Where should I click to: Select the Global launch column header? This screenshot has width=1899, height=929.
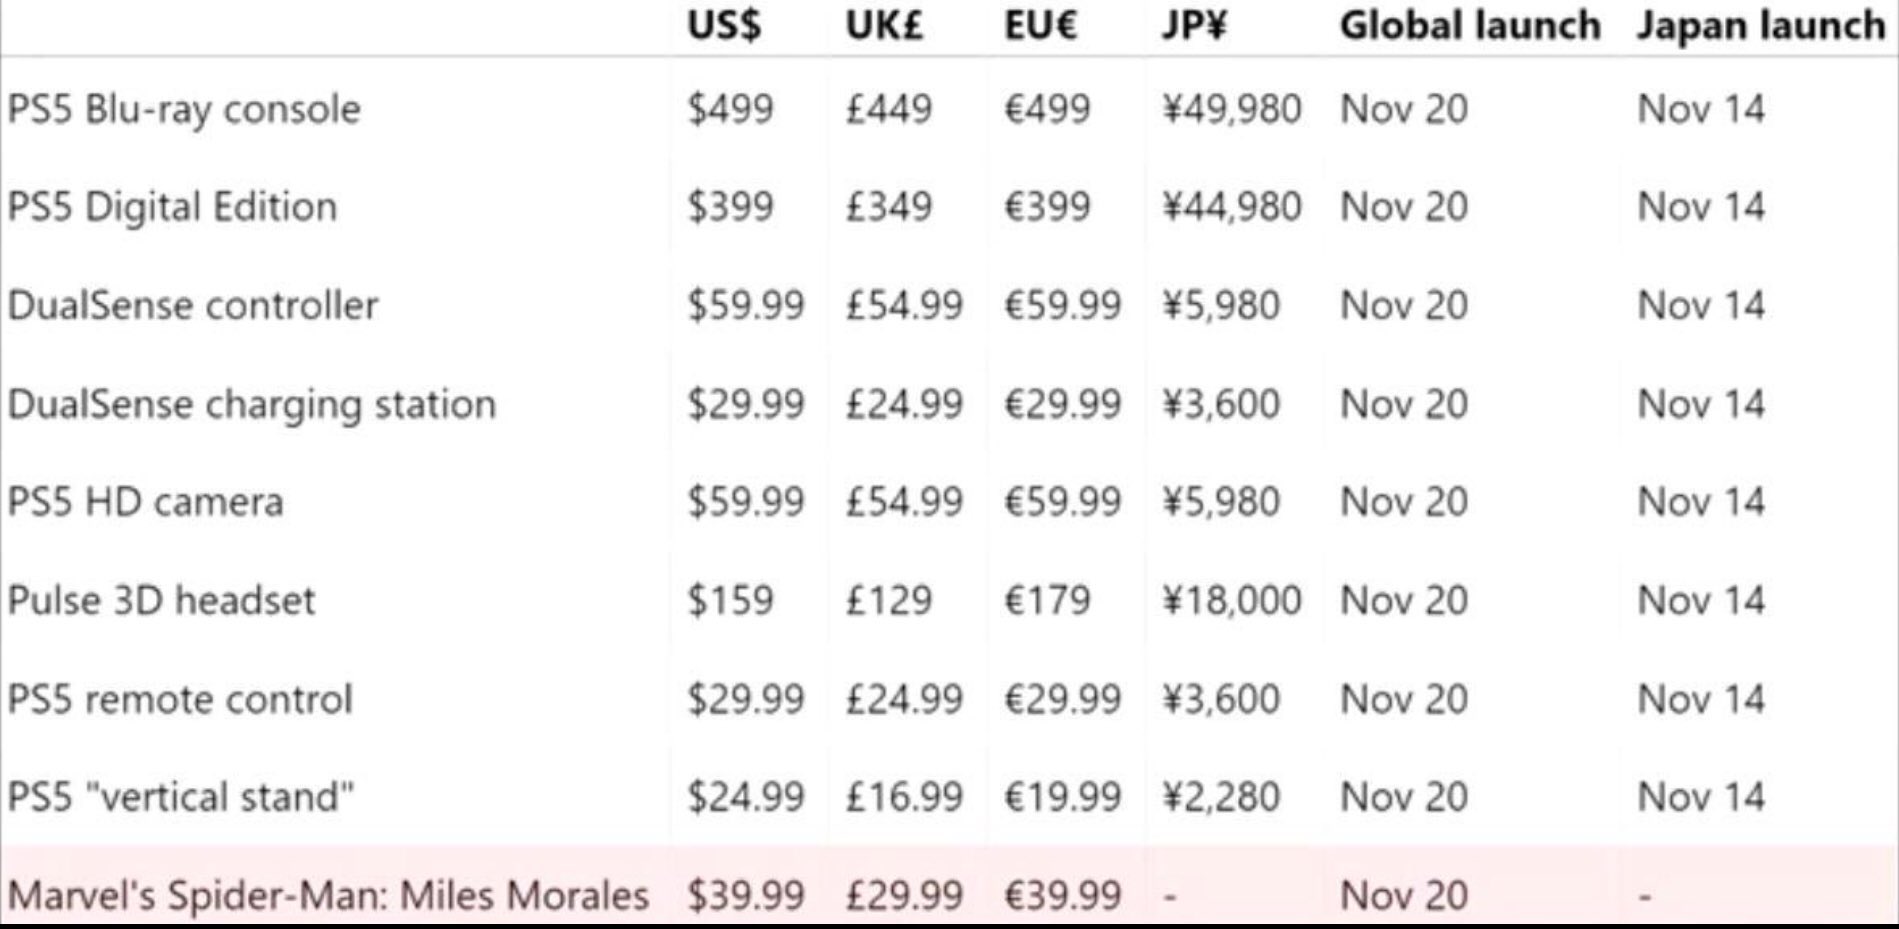1469,26
